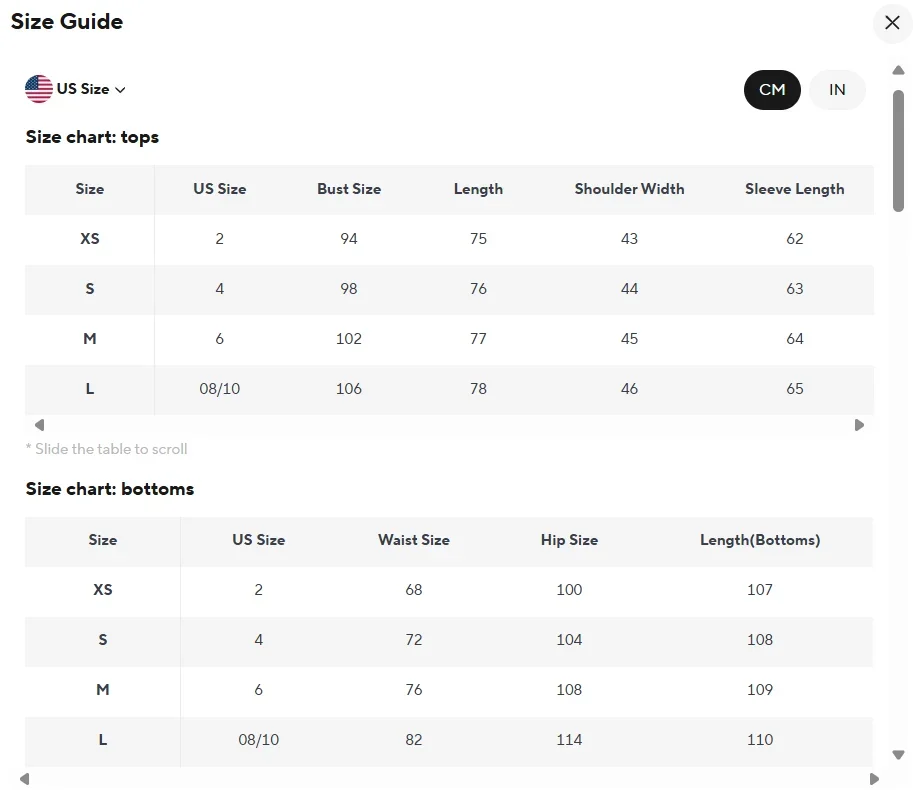
Task: Click the vertical scrollbar down arrow
Action: tap(898, 755)
